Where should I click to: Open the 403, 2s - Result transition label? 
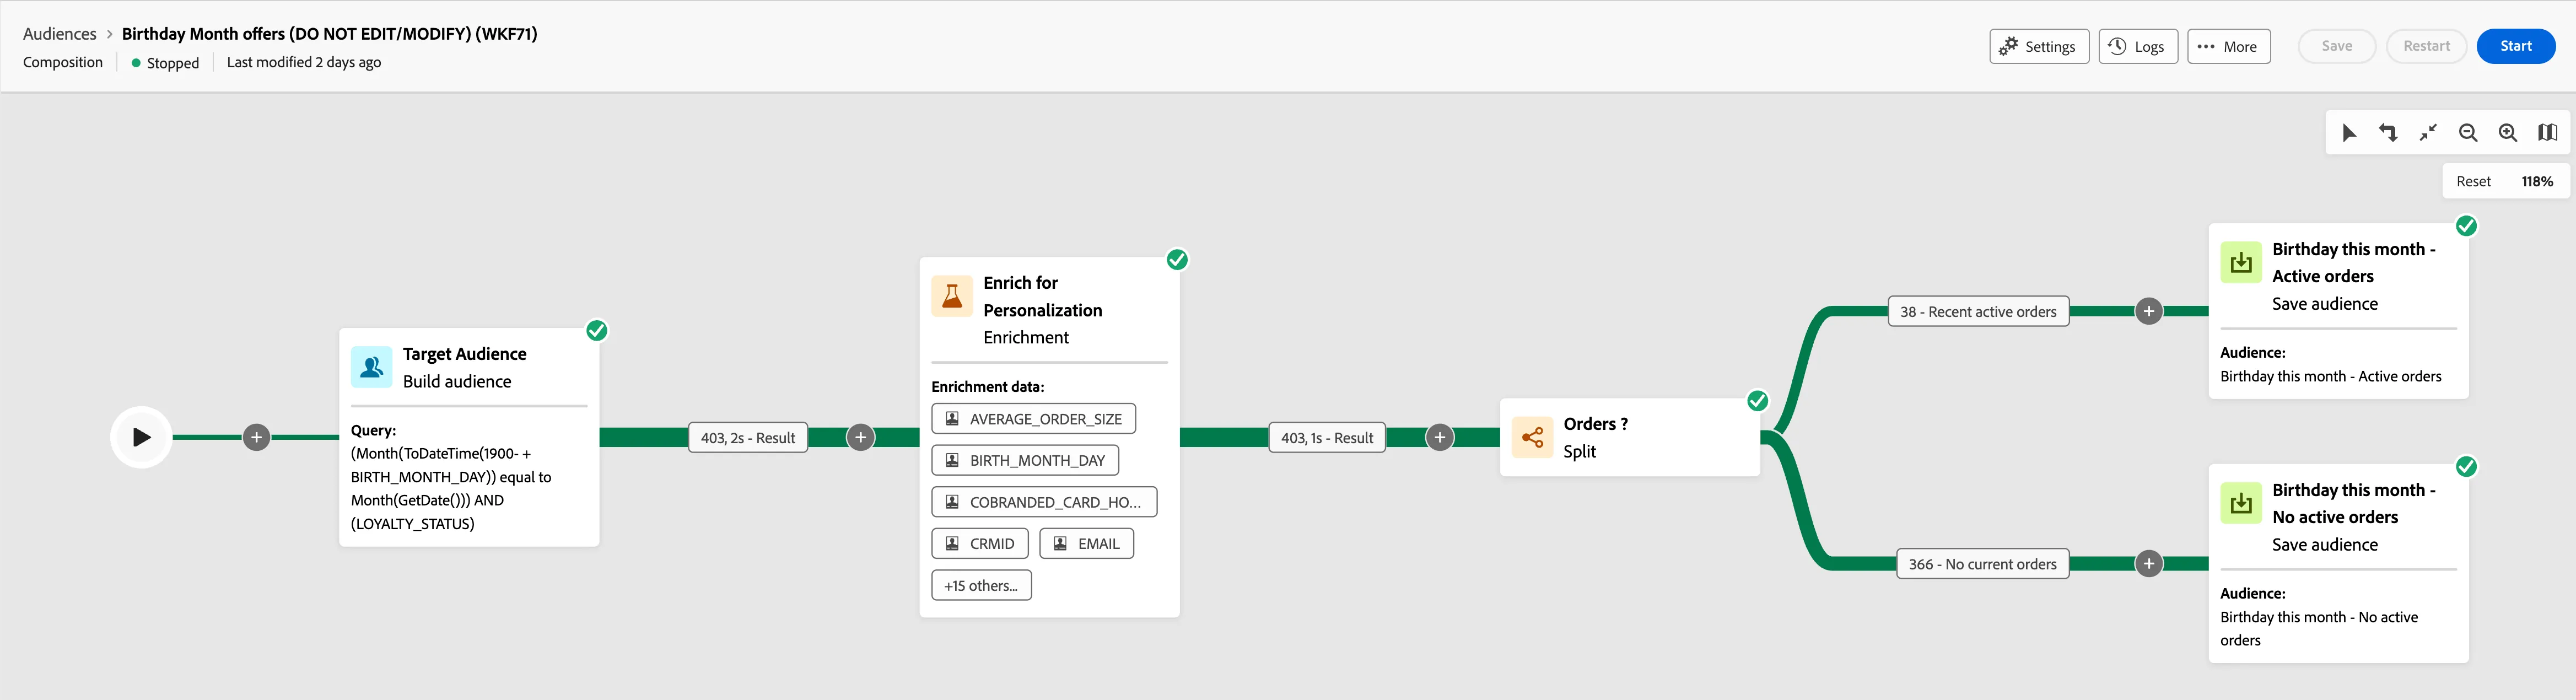[x=748, y=437]
